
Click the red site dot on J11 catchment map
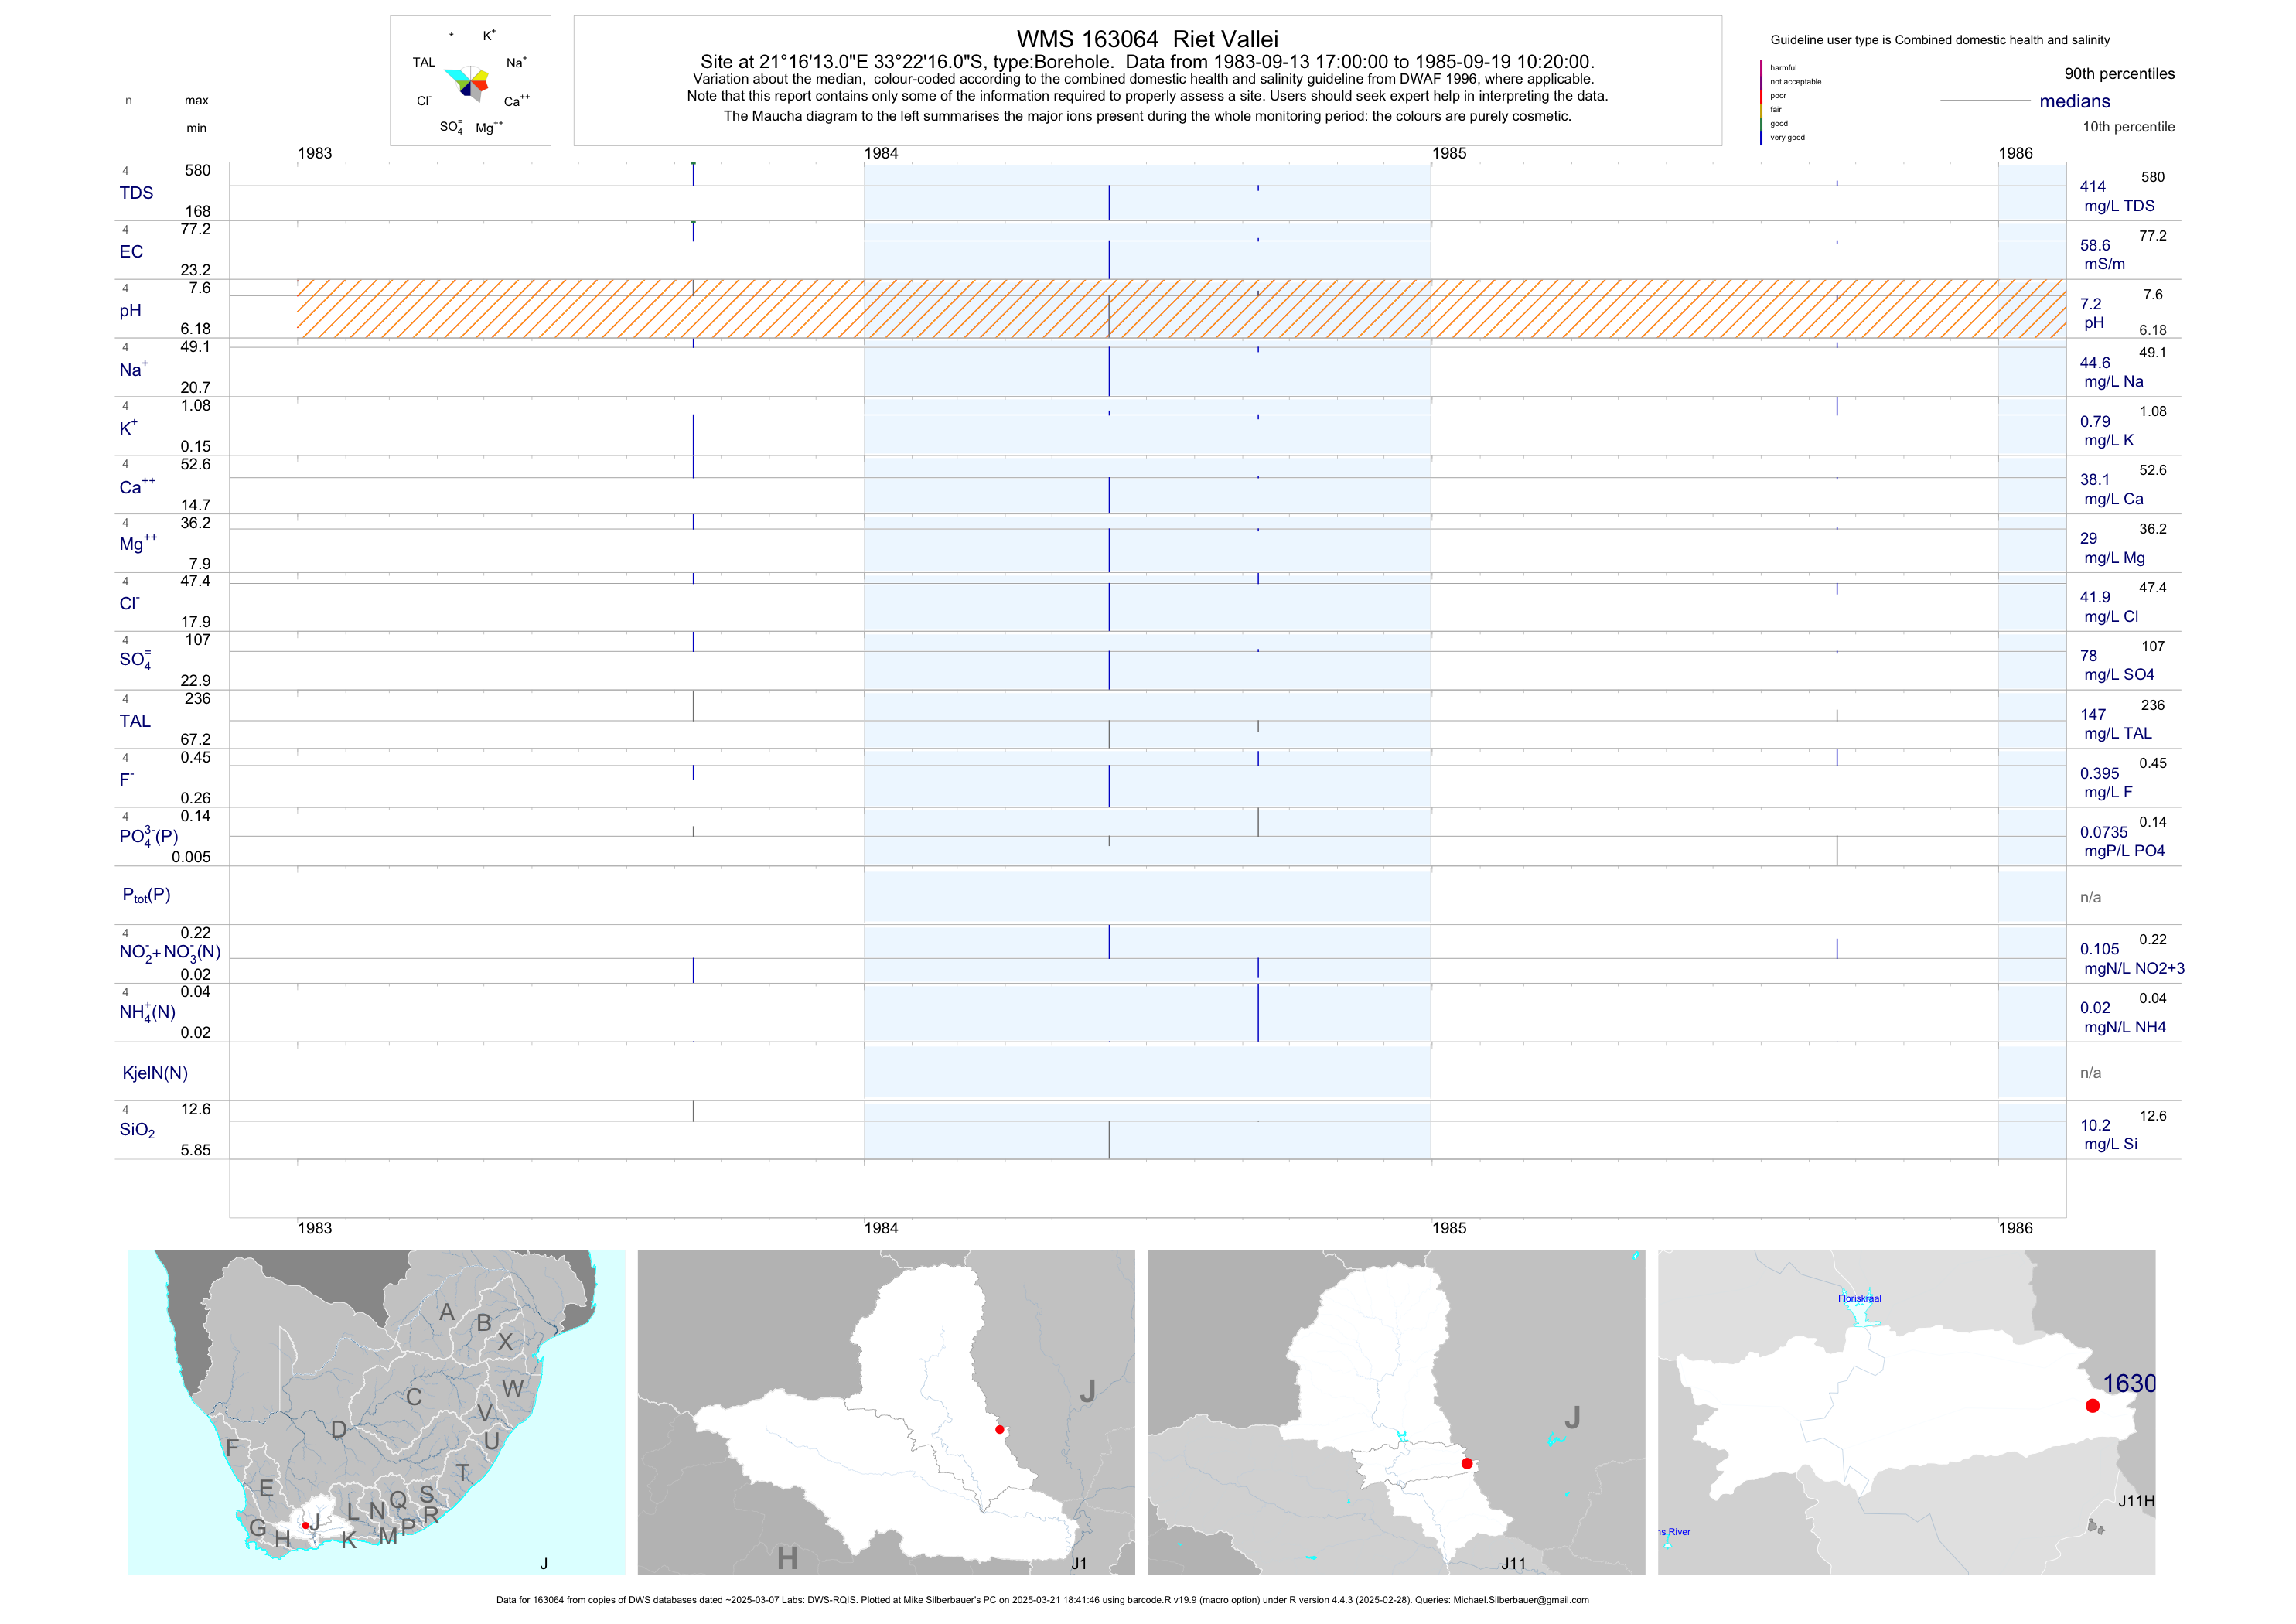coord(1467,1463)
